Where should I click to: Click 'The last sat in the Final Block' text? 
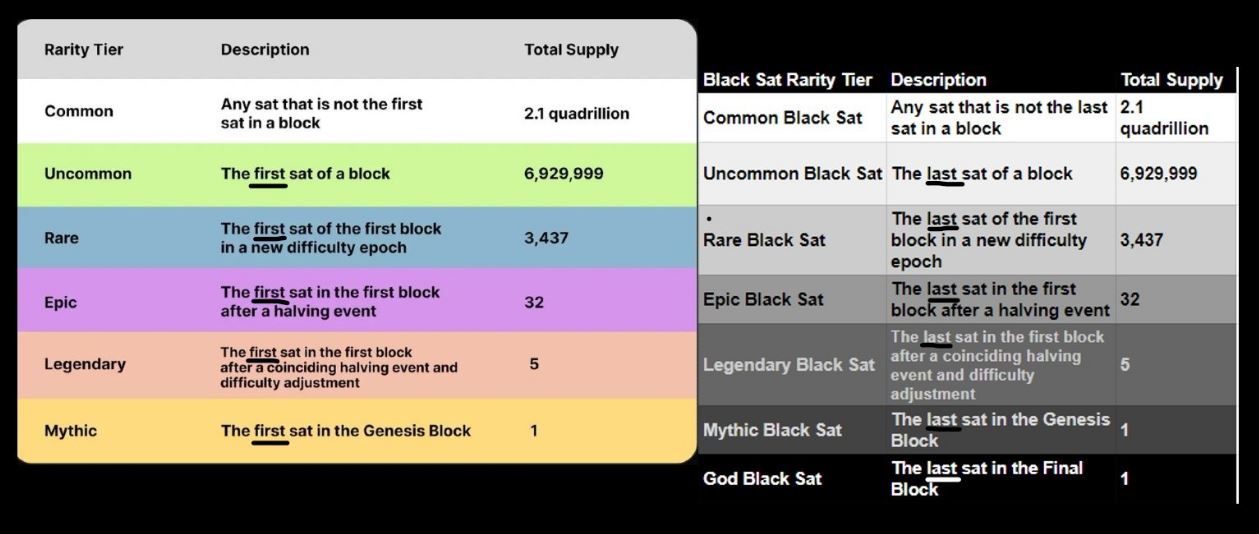click(x=987, y=479)
